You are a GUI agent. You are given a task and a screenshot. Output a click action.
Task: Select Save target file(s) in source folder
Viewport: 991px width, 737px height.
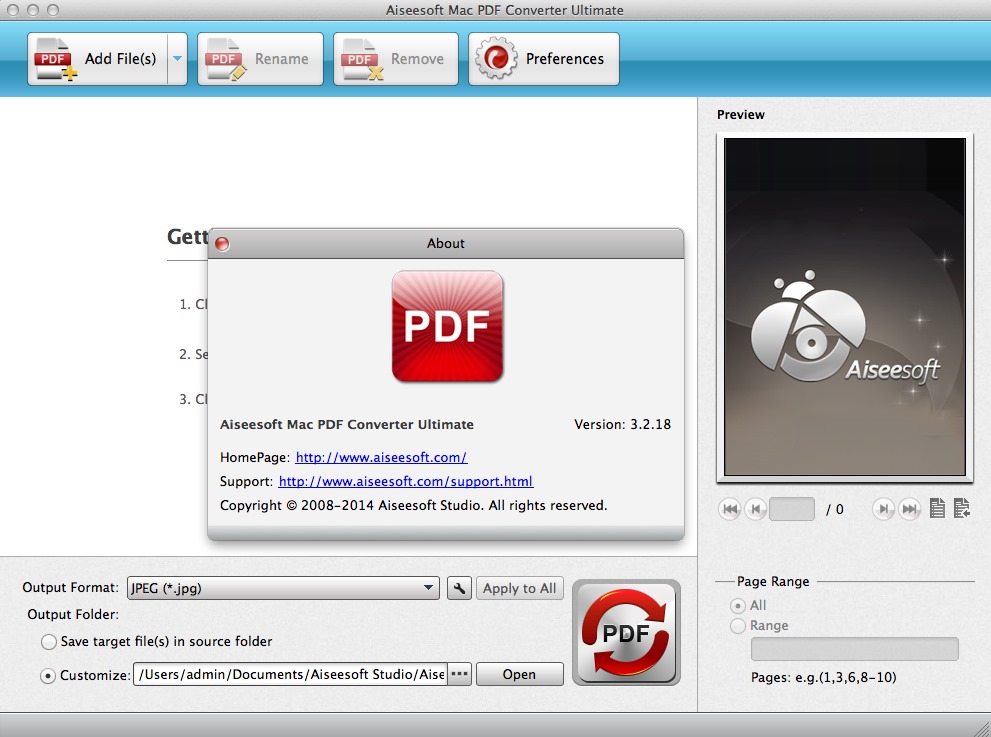click(x=49, y=642)
